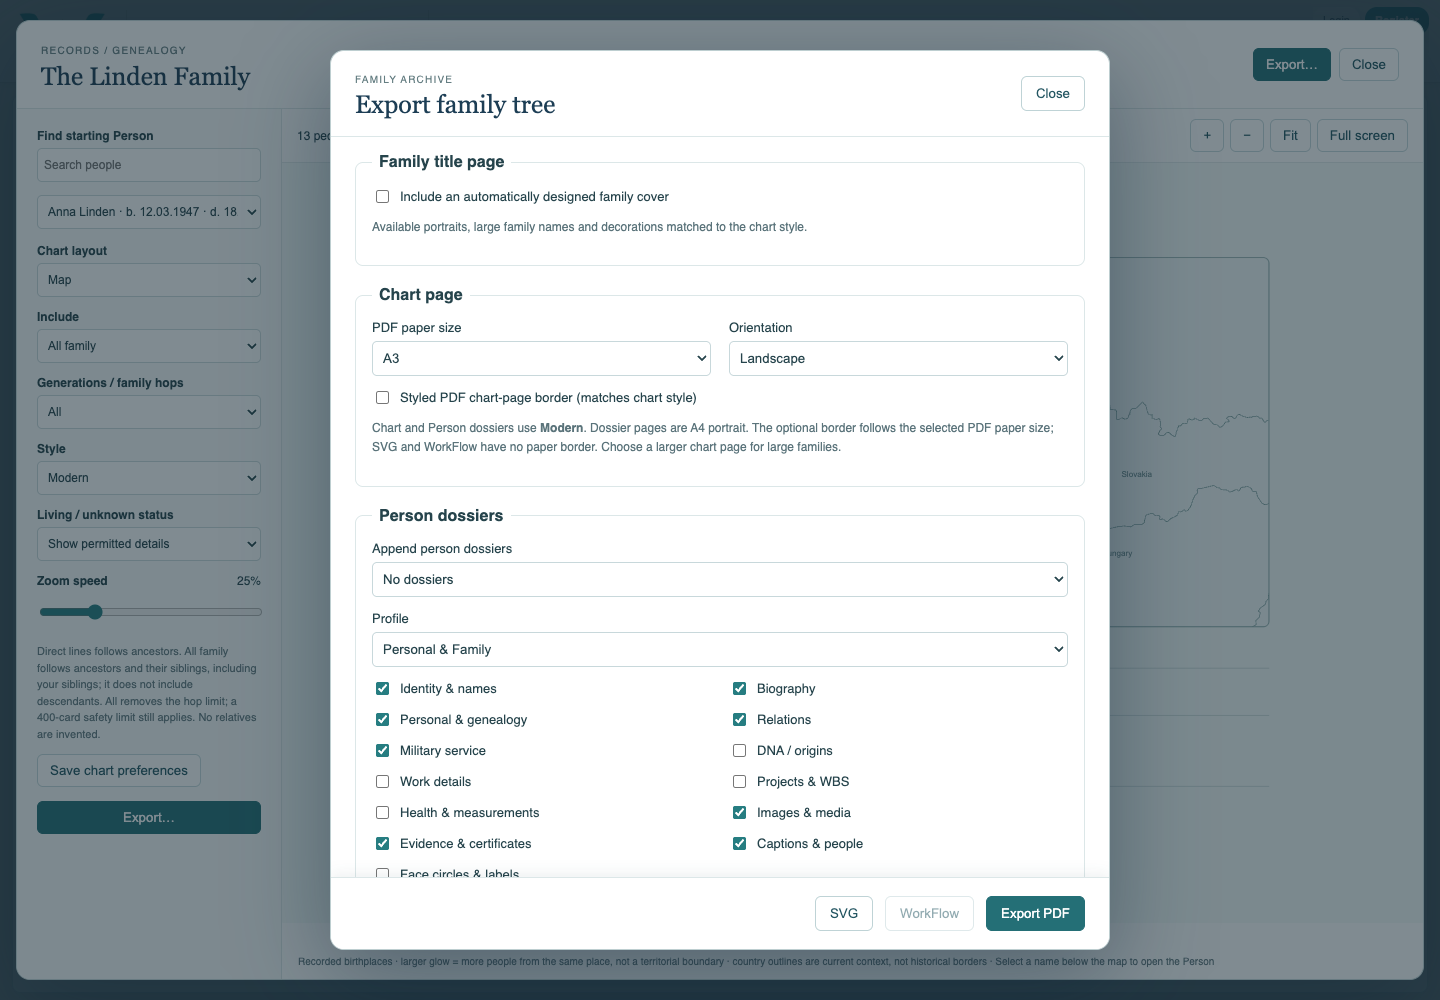Open PDF paper size dropdown

pyautogui.click(x=541, y=359)
